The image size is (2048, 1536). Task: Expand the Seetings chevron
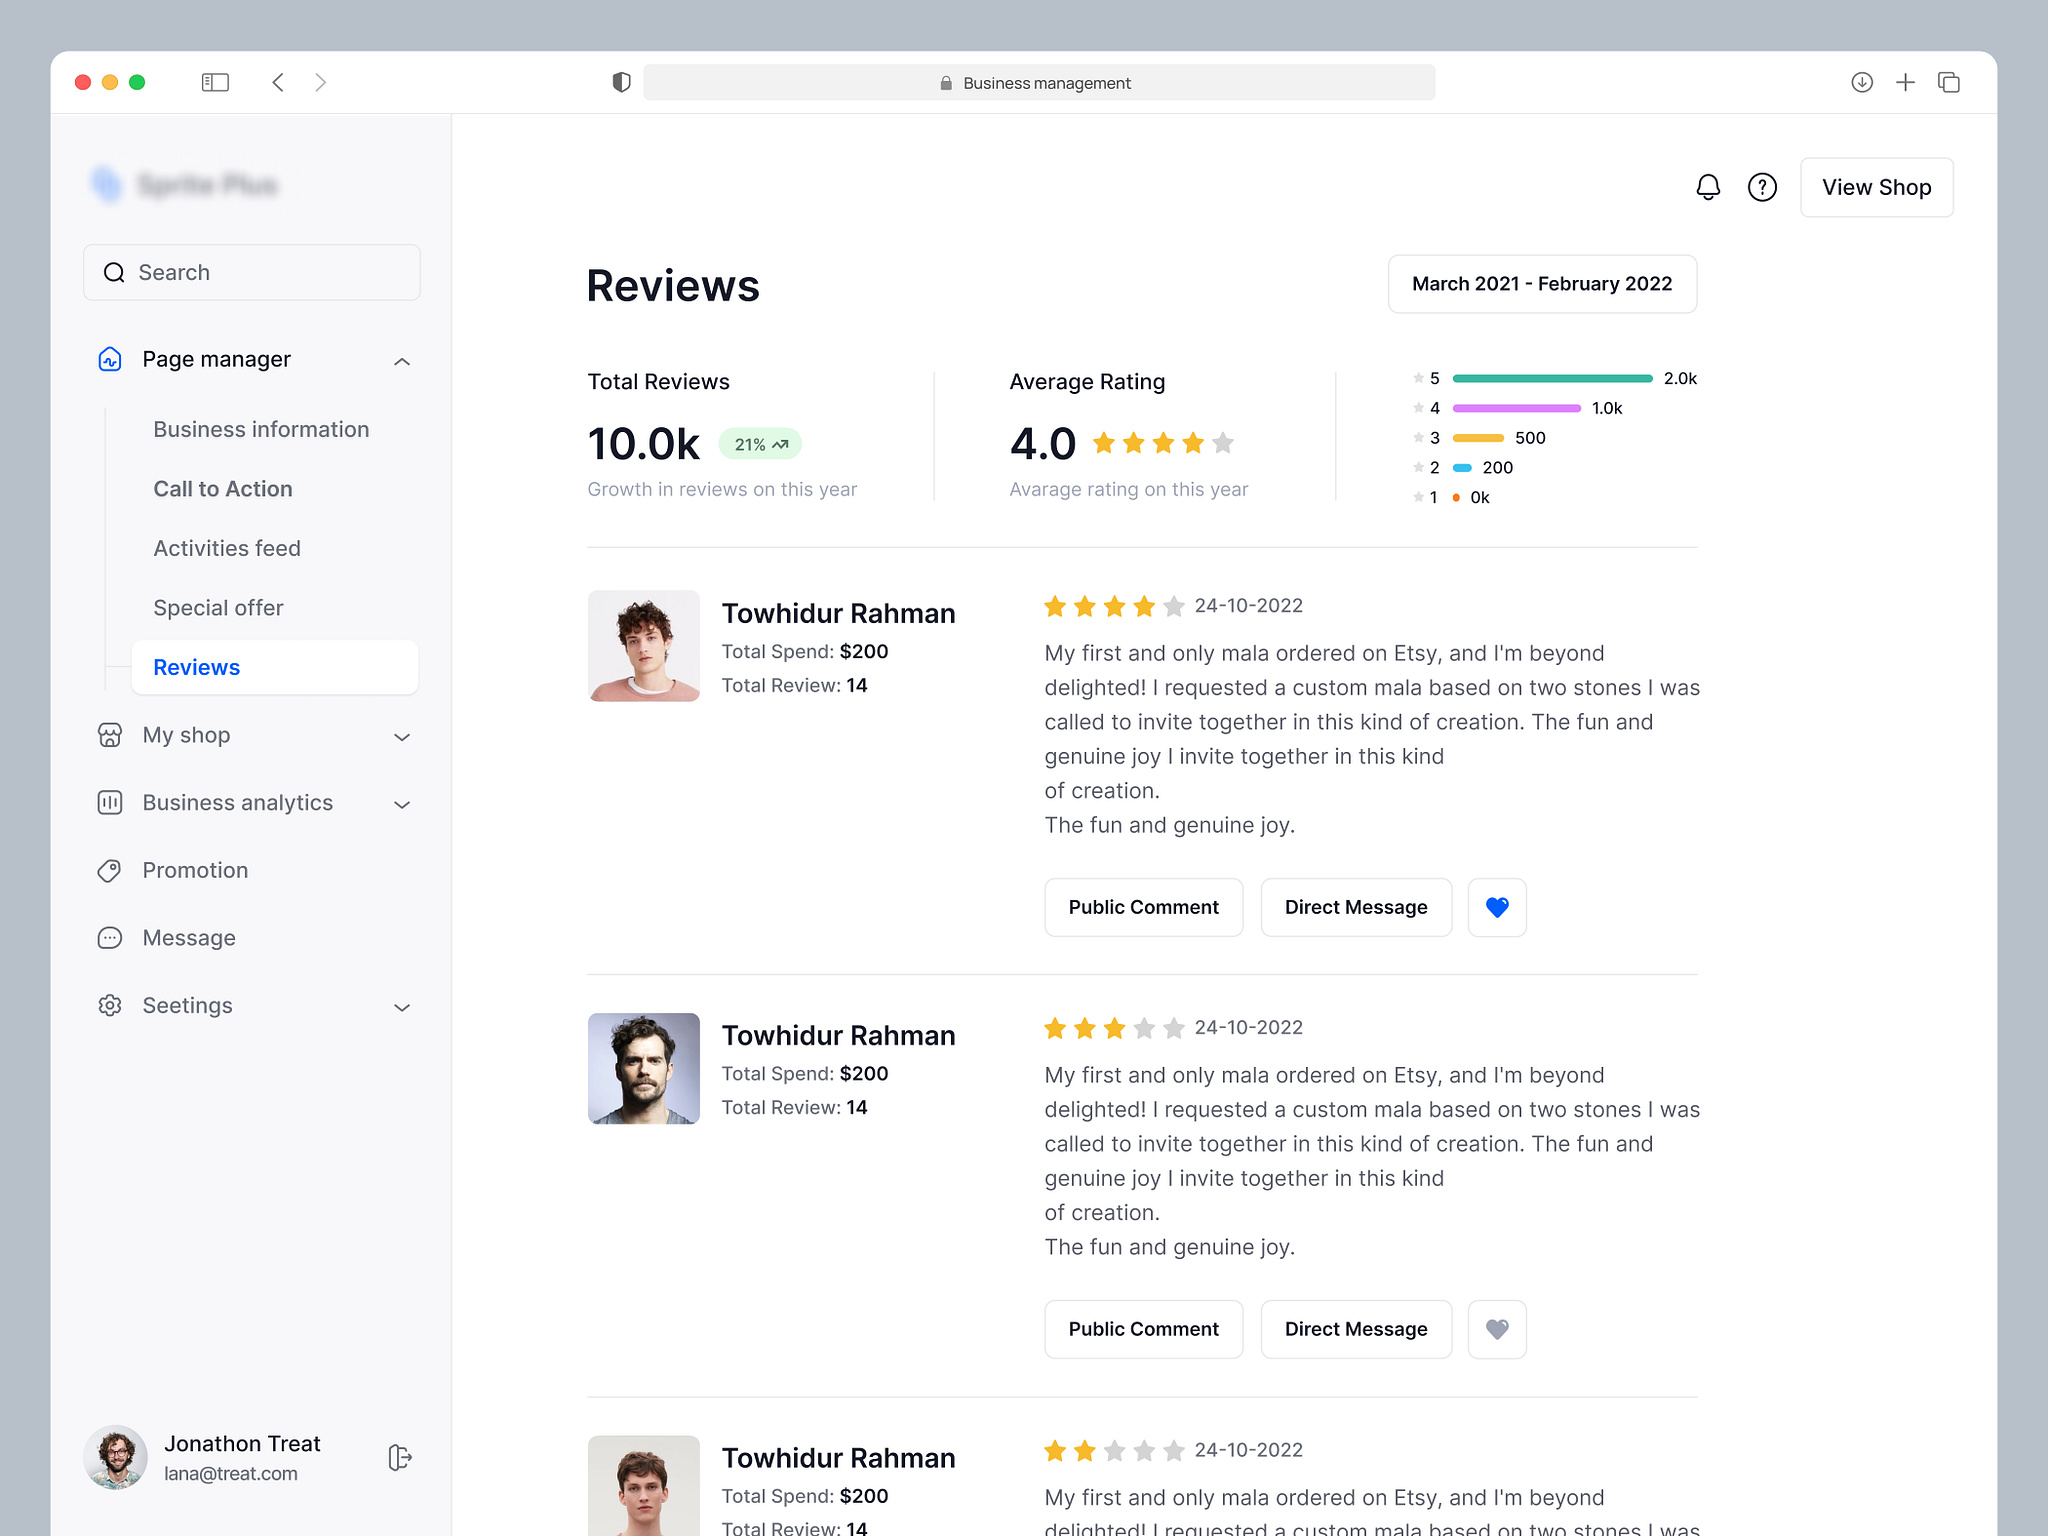click(x=402, y=1008)
